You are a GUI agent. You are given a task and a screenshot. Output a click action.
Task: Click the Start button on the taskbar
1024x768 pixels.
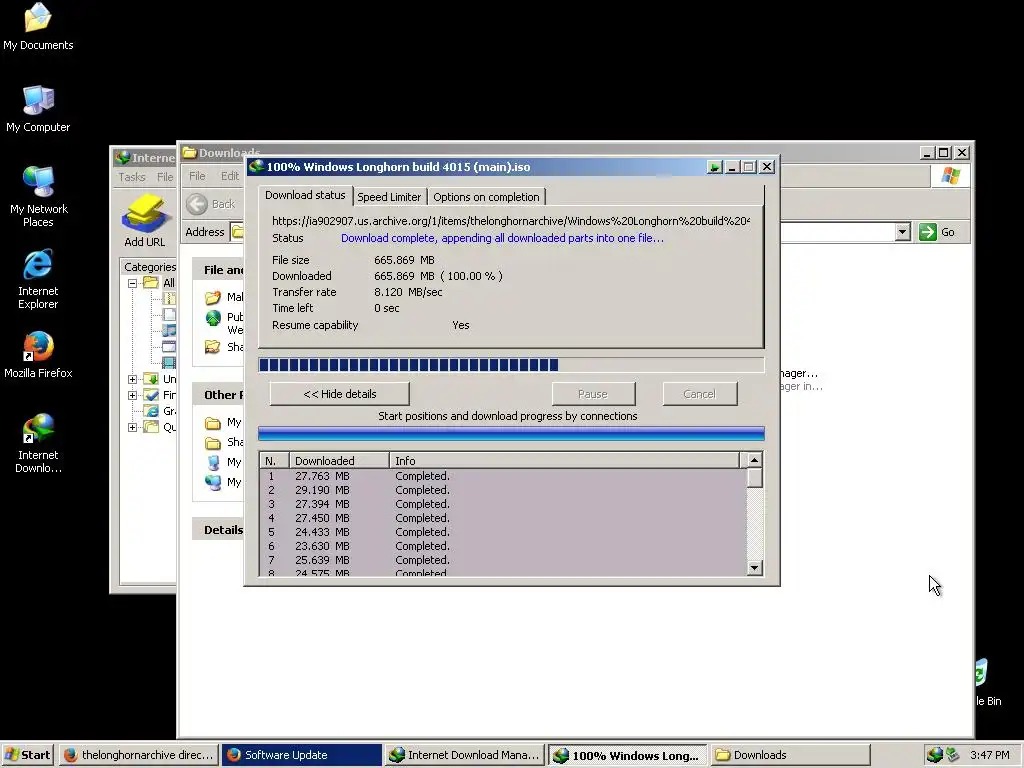[28, 755]
